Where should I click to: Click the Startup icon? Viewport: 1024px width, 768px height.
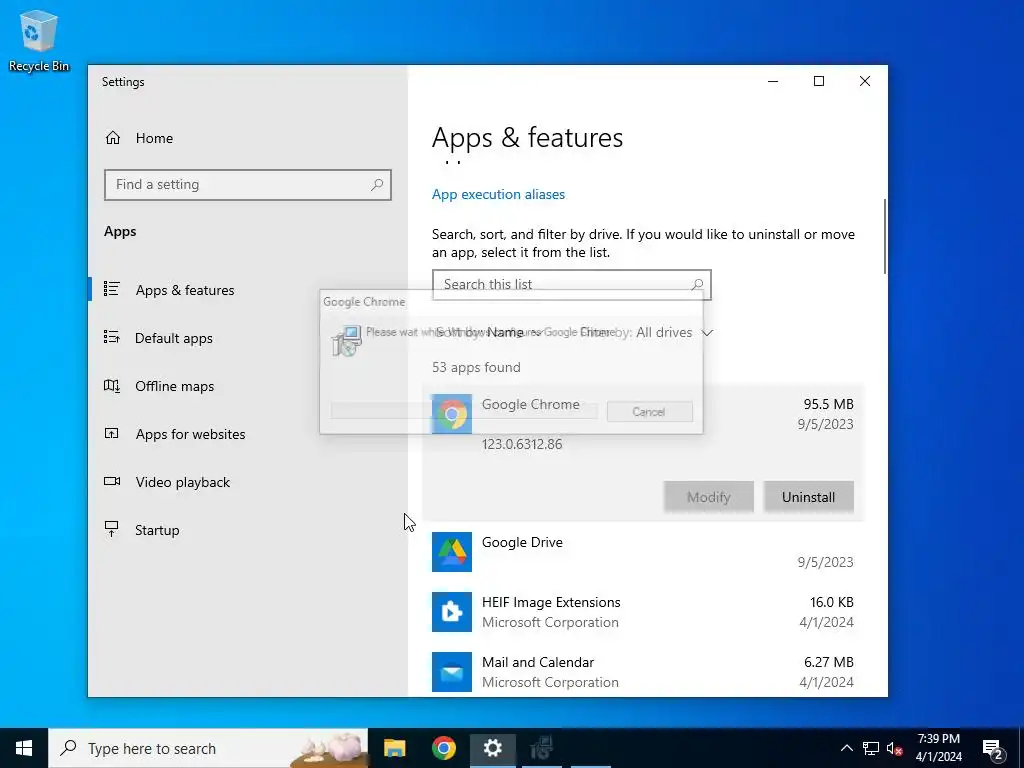(x=112, y=529)
